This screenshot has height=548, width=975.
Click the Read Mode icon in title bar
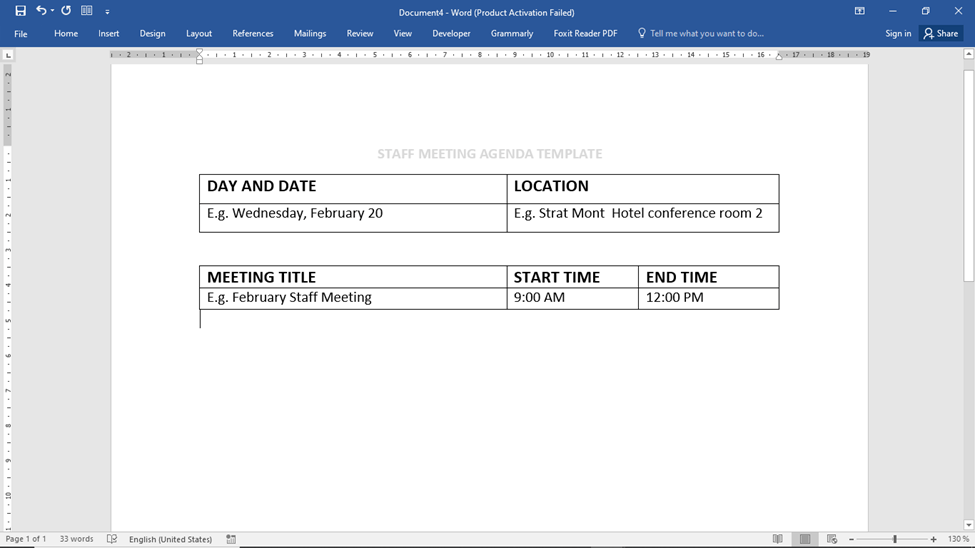tap(87, 11)
